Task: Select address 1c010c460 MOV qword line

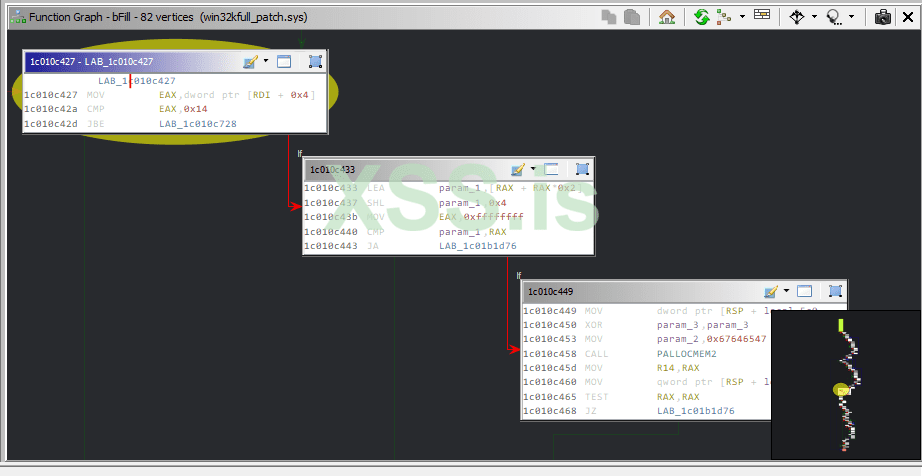Action: (550, 382)
